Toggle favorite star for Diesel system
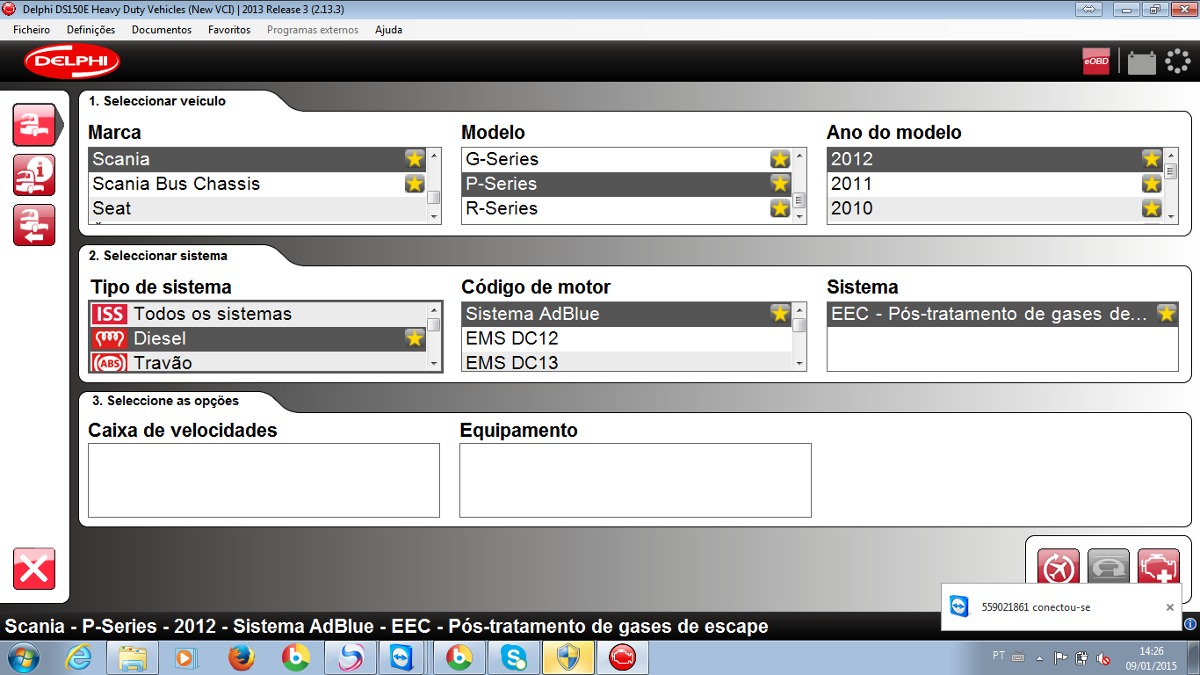1200x675 pixels. [414, 338]
